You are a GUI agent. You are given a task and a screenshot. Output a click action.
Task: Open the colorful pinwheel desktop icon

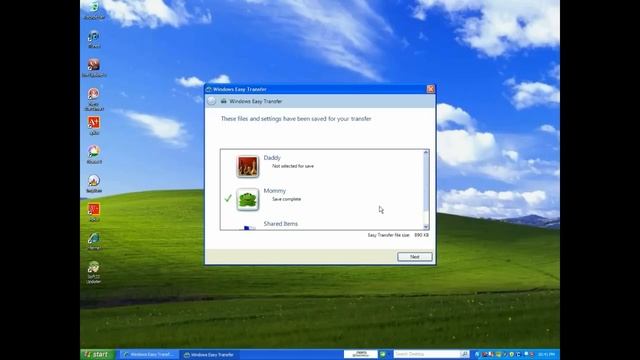point(94,155)
